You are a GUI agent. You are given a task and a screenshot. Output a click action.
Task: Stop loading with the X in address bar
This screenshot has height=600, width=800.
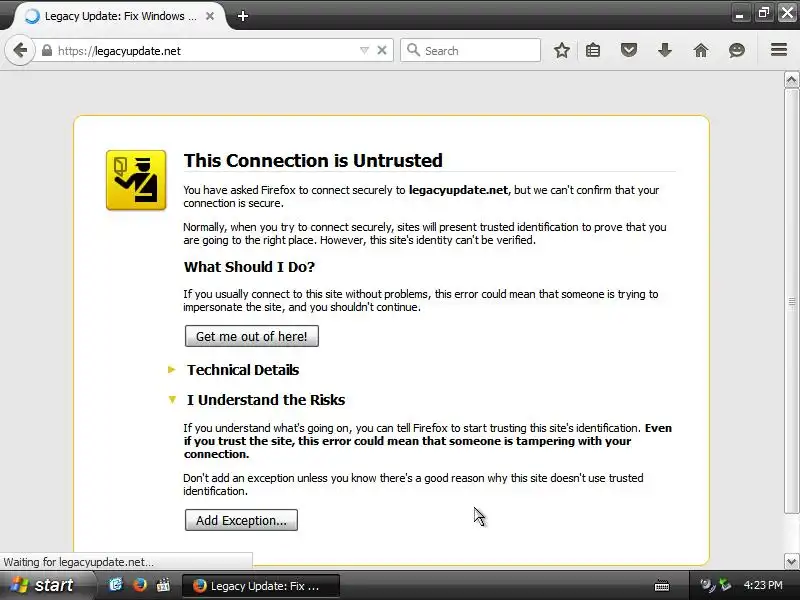click(x=382, y=50)
